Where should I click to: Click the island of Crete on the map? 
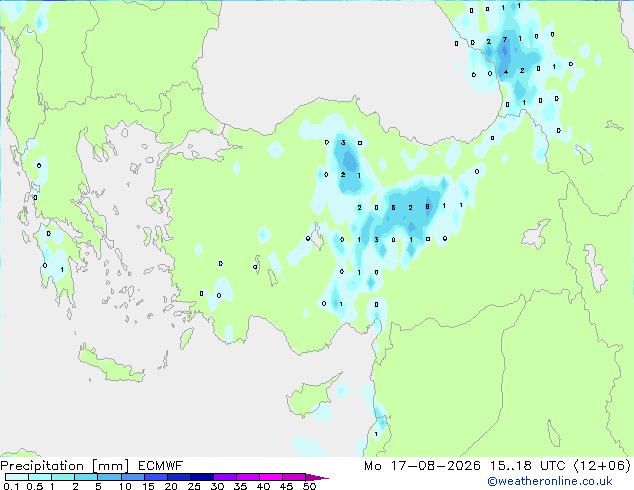[x=111, y=366]
